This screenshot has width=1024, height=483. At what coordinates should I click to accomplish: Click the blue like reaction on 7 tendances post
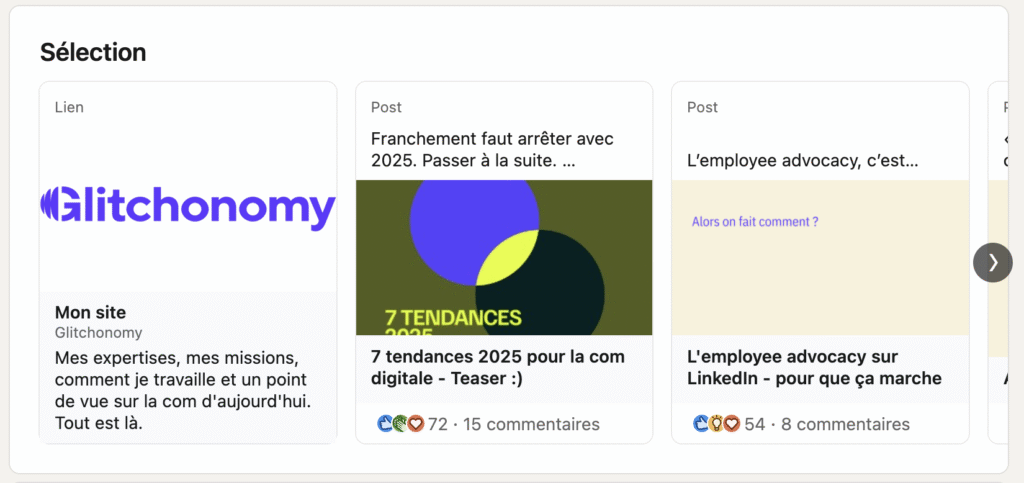pyautogui.click(x=385, y=424)
